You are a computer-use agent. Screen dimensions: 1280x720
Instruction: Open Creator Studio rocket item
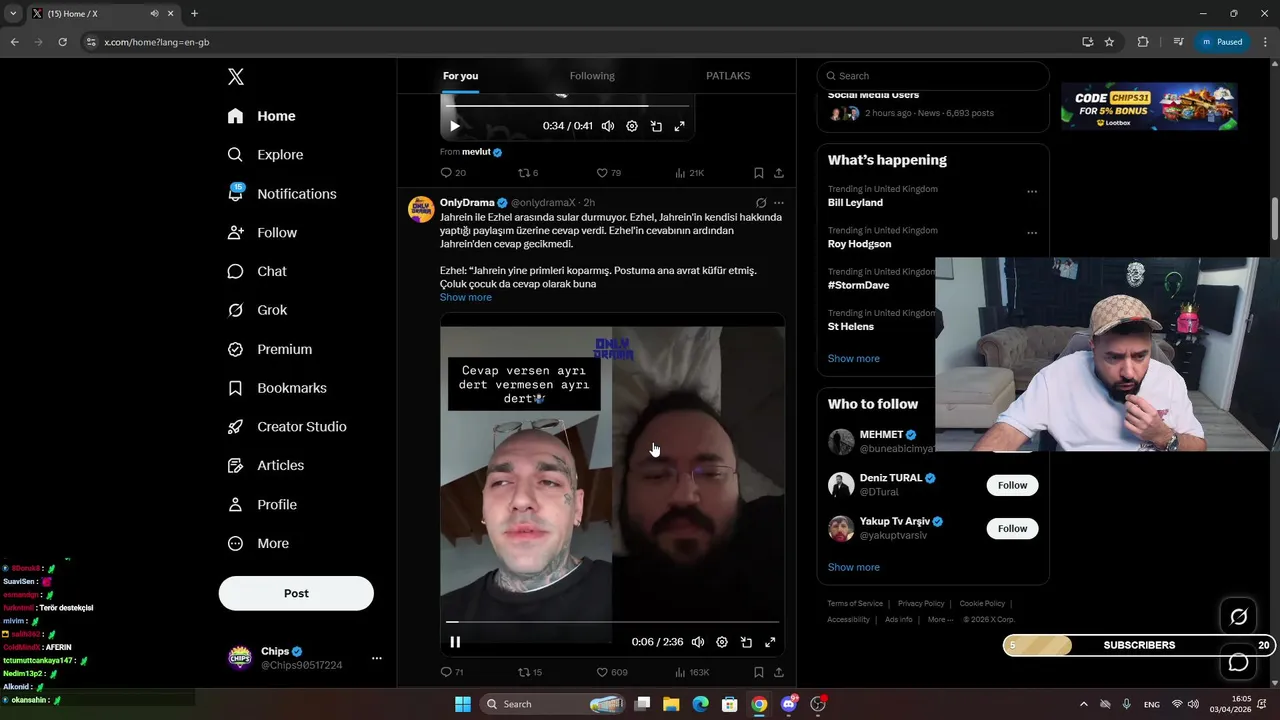[287, 426]
